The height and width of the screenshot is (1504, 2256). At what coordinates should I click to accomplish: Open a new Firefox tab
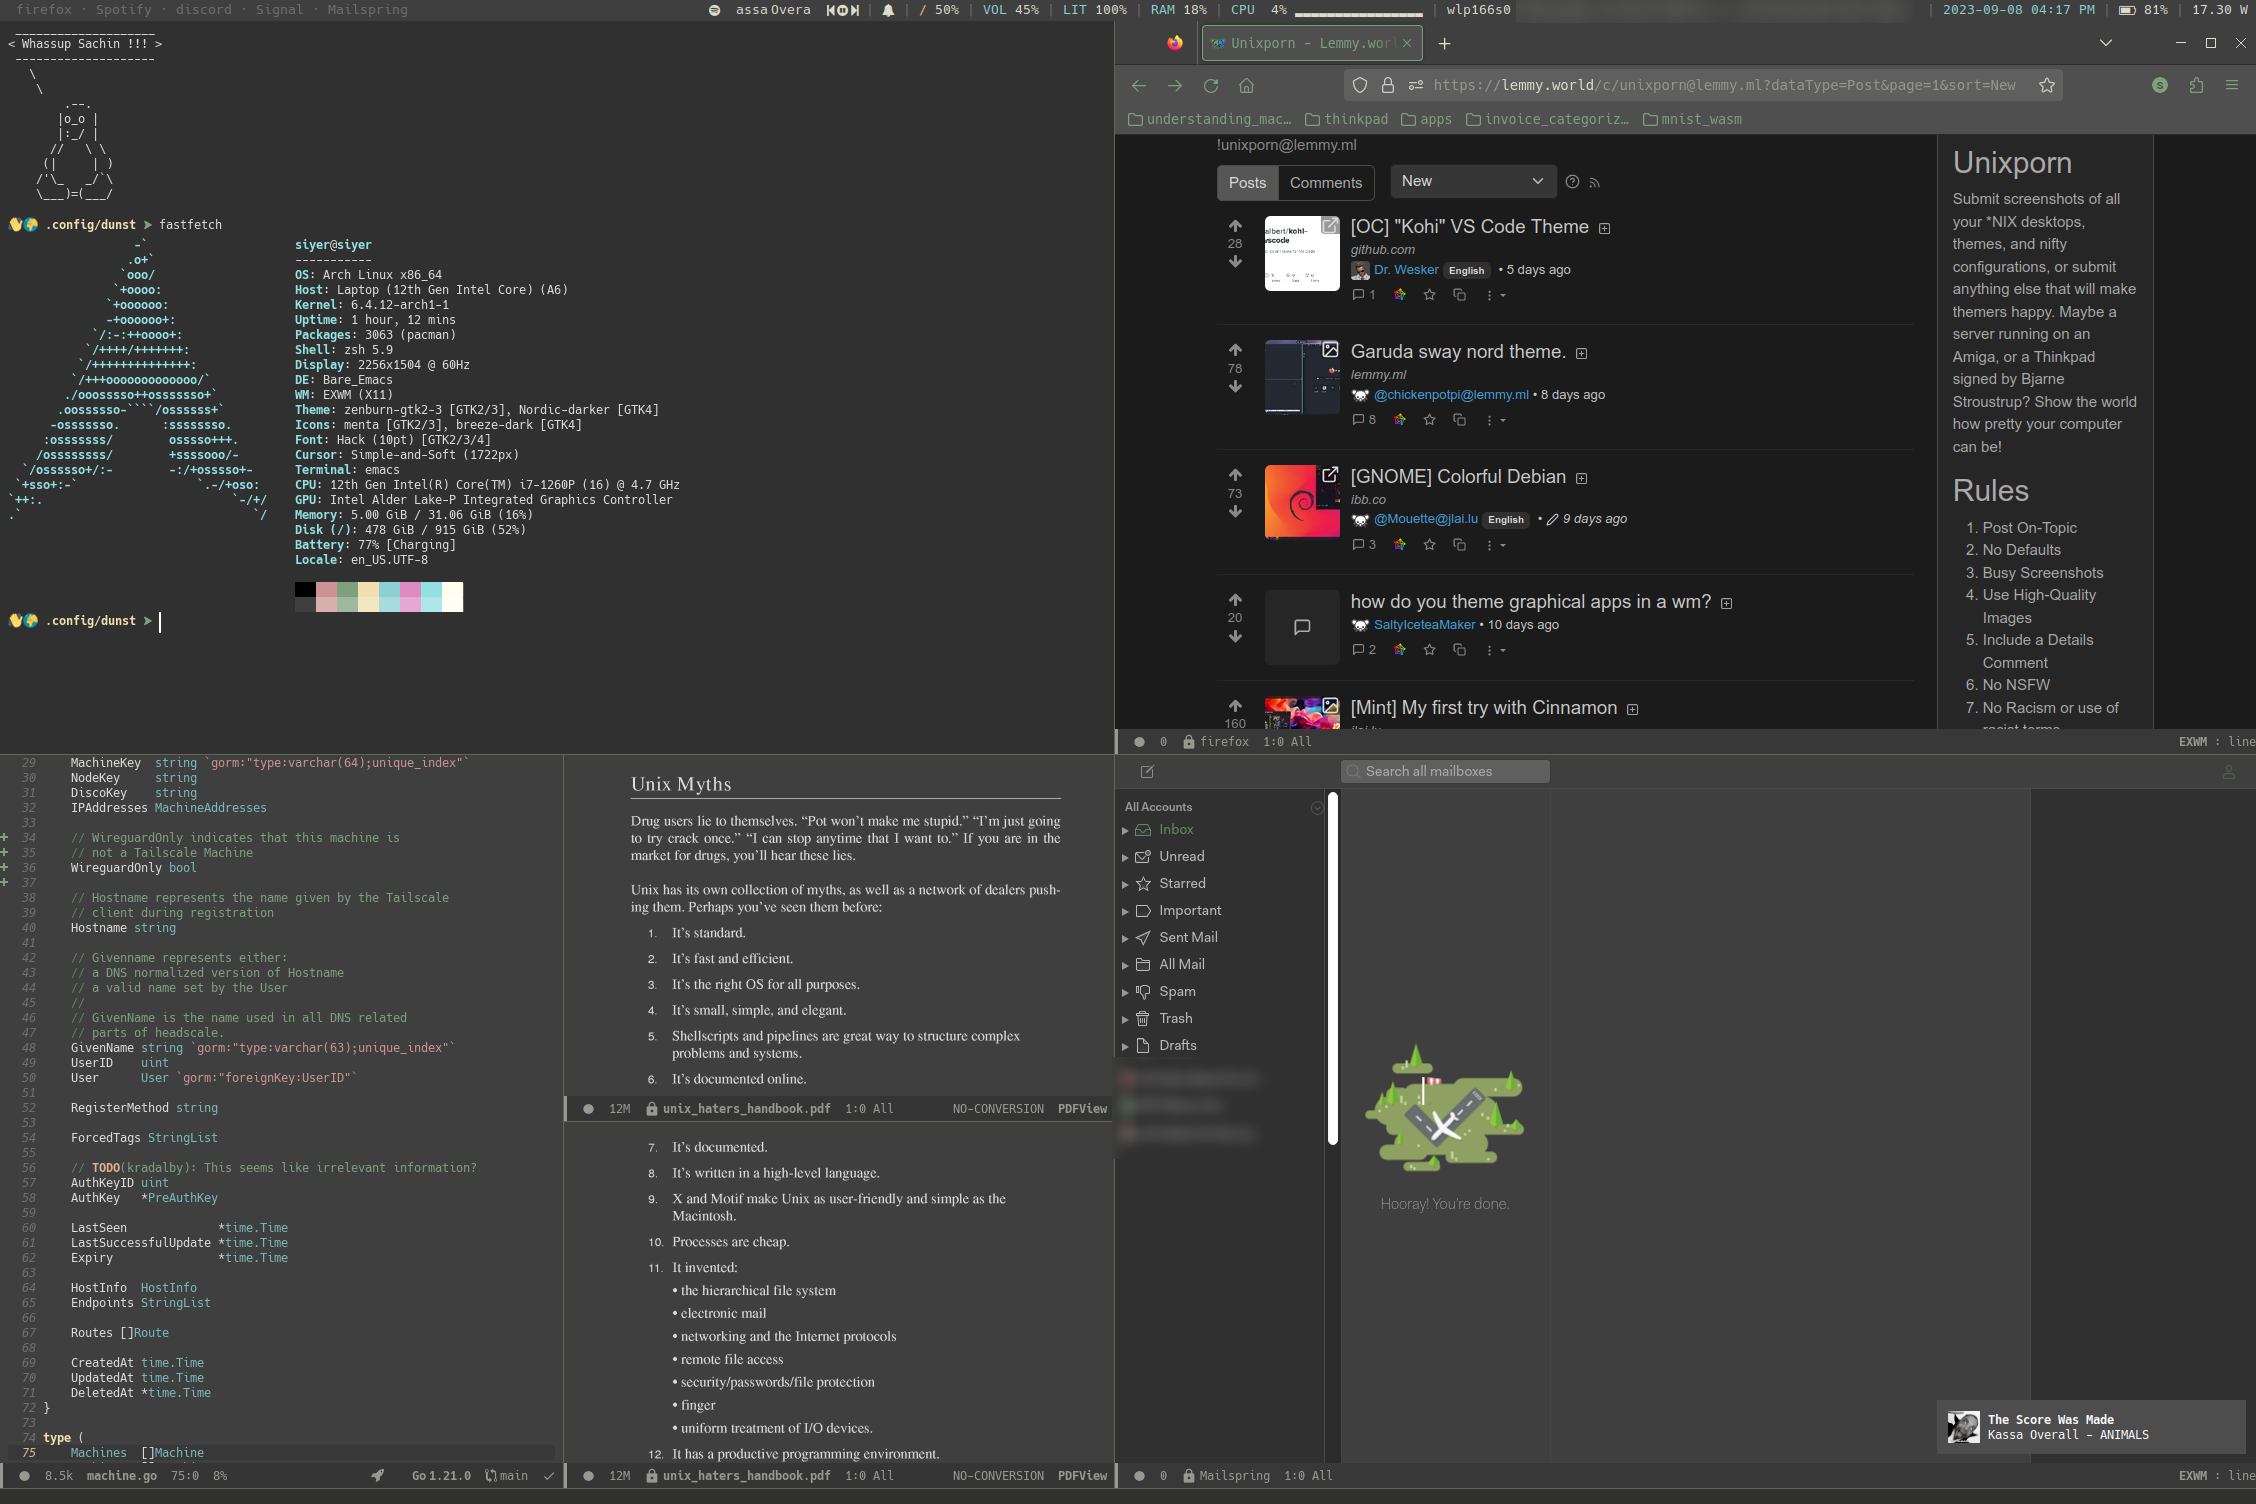[x=1444, y=43]
